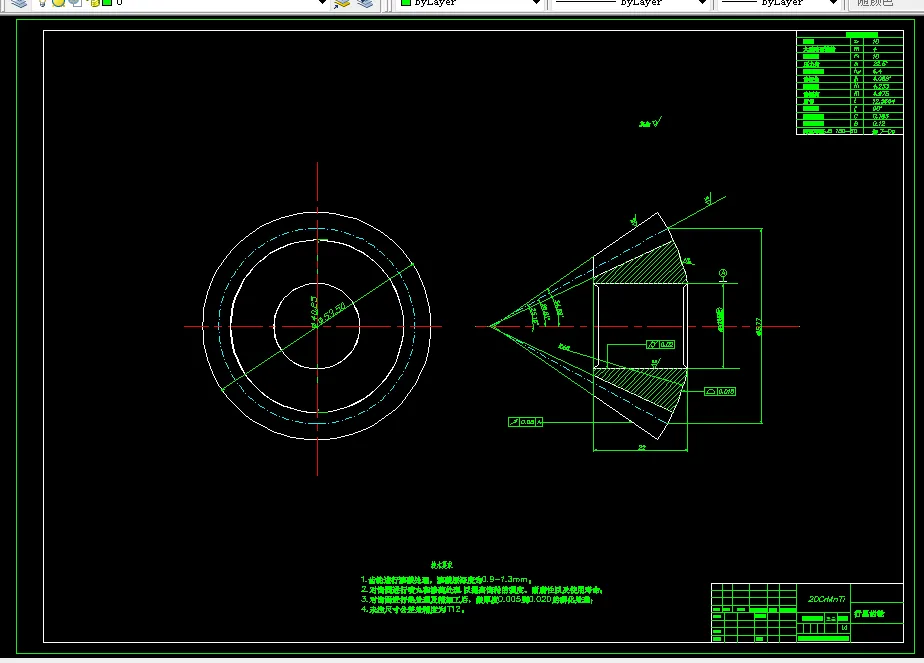This screenshot has height=663, width=924.
Task: Select the 20CrMnTi material text in title block
Action: coord(826,599)
